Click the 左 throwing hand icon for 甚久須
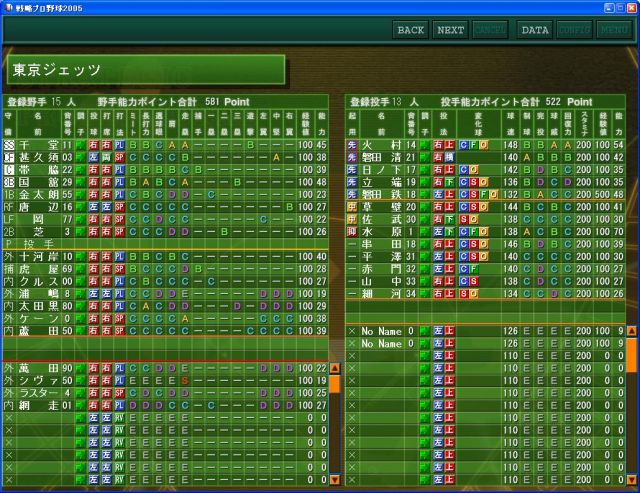 93,157
